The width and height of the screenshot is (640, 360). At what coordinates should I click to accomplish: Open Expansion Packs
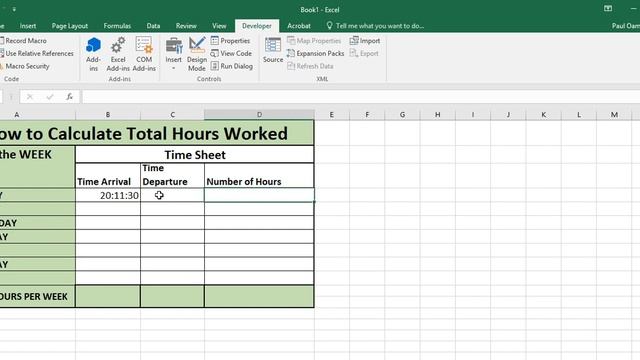(x=315, y=53)
